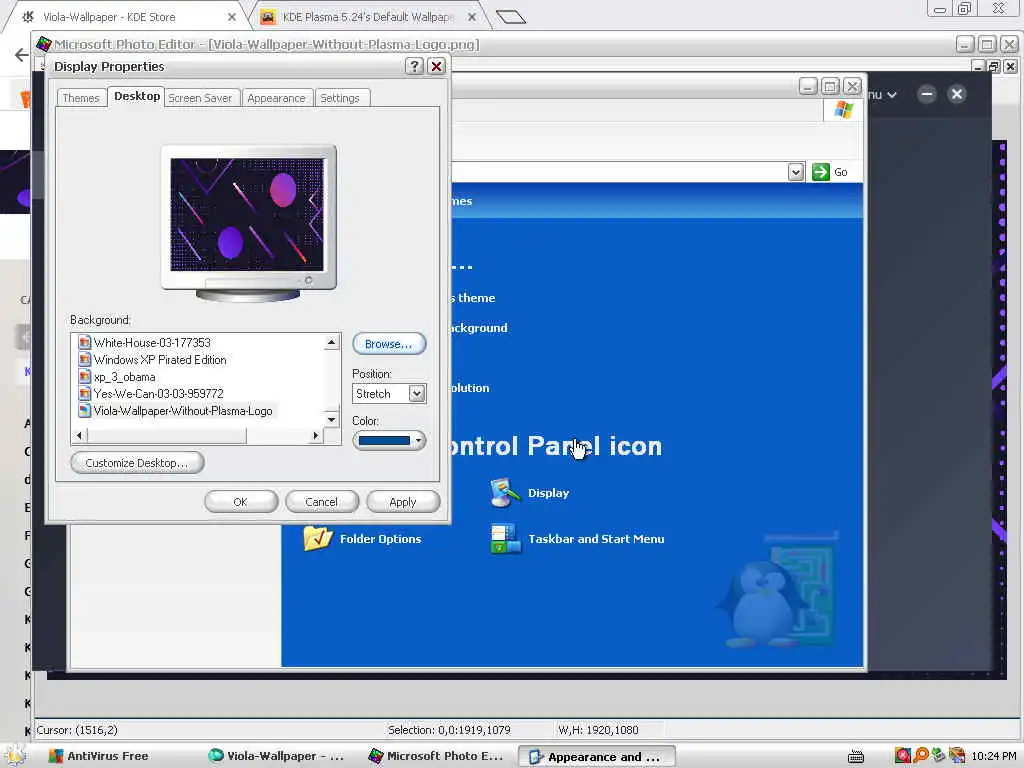The width and height of the screenshot is (1024, 768).
Task: Click the Microsoft Photo E... taskbar button
Action: (x=436, y=756)
